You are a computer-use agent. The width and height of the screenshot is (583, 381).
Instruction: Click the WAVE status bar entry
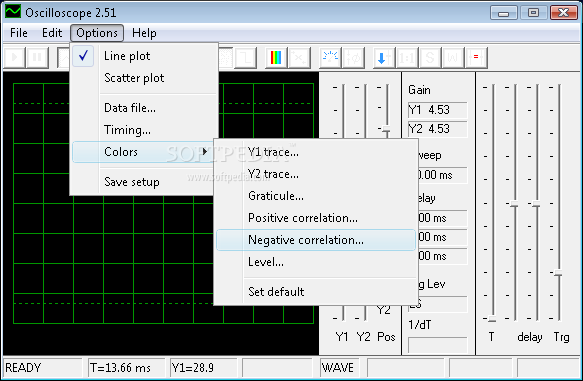338,368
